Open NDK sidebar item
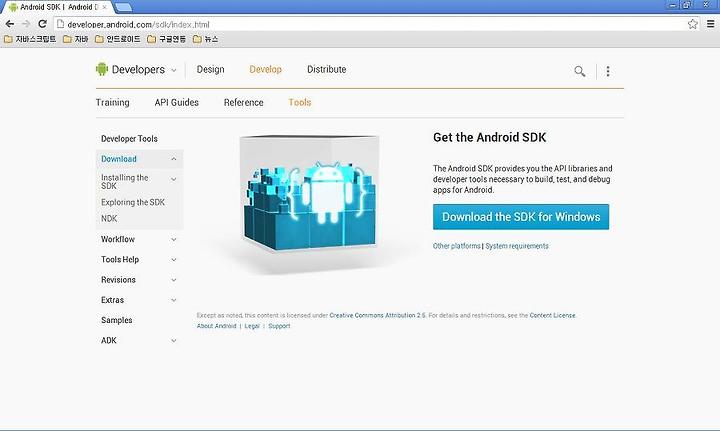The width and height of the screenshot is (720, 431). point(109,218)
